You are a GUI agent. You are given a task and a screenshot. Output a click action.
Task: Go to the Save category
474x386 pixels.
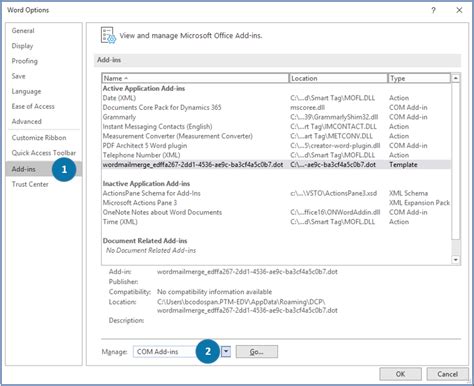tap(18, 76)
